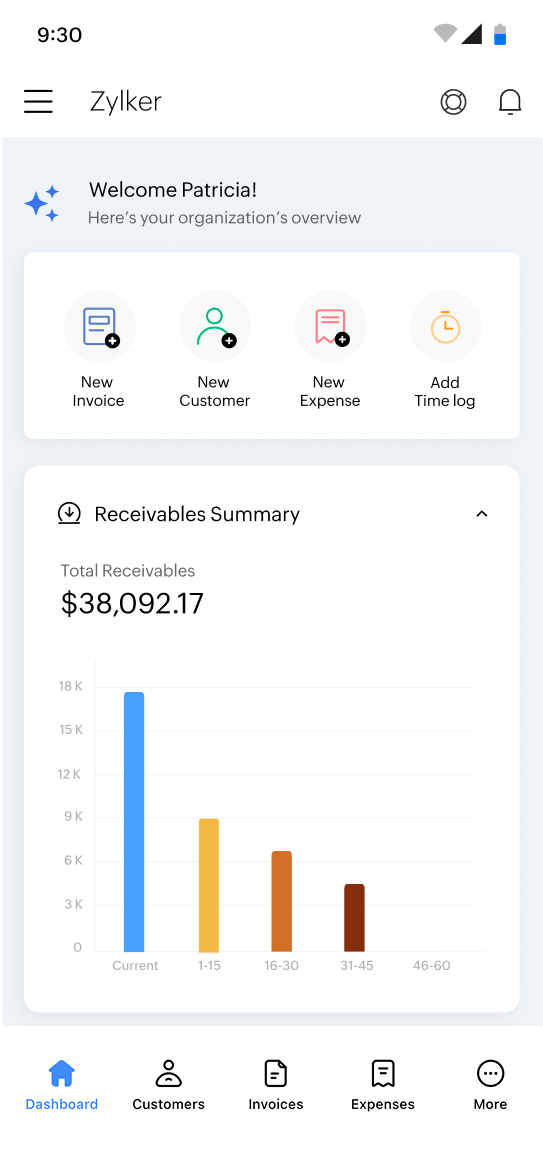This screenshot has height=1172, width=543.
Task: Click the "46-60" axis label
Action: (x=432, y=966)
